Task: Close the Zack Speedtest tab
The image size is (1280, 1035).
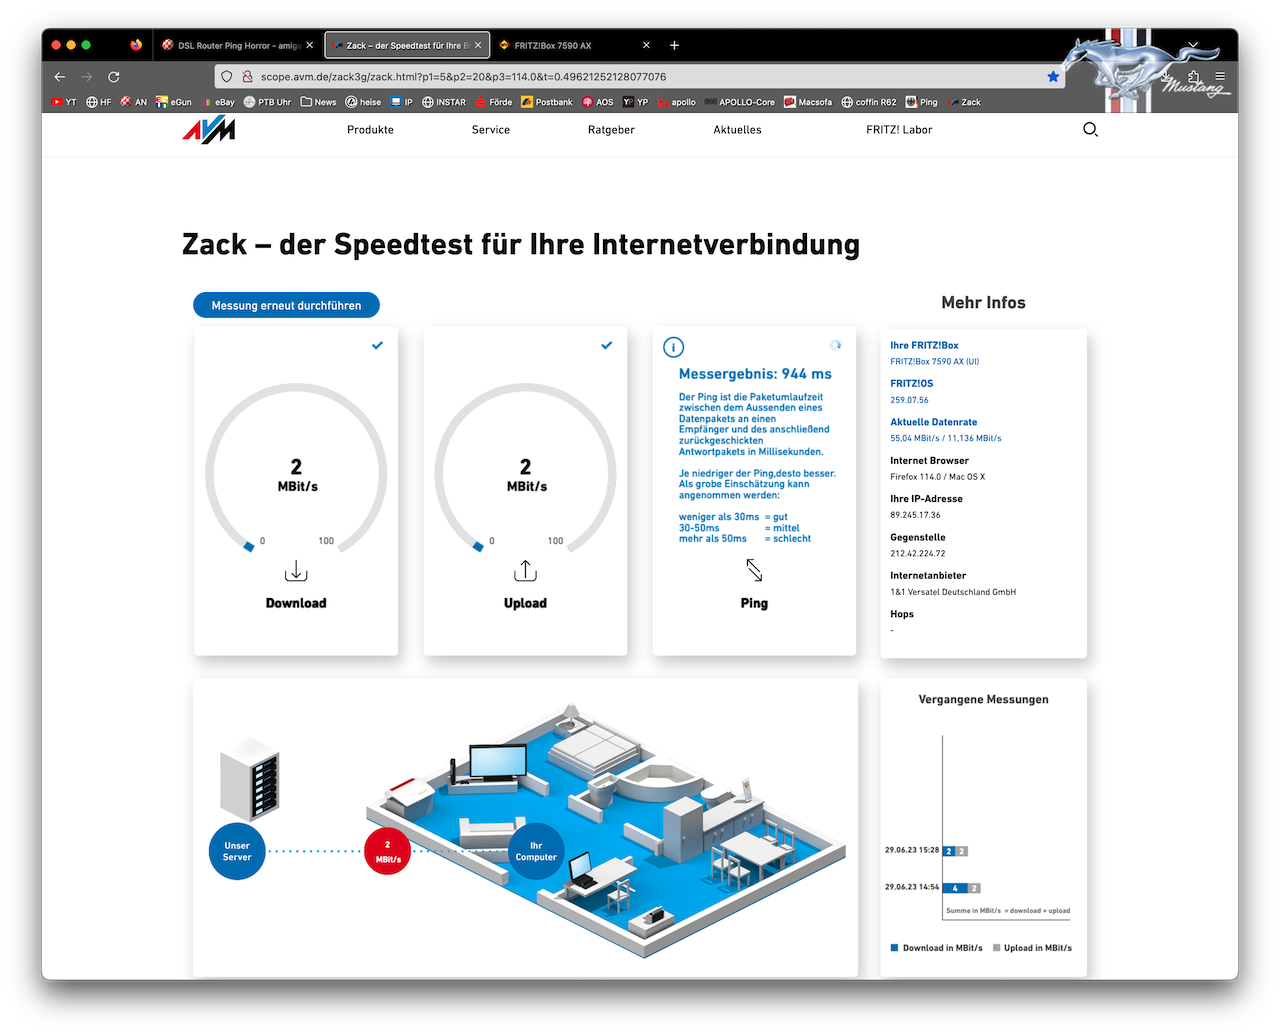Action: coord(478,45)
